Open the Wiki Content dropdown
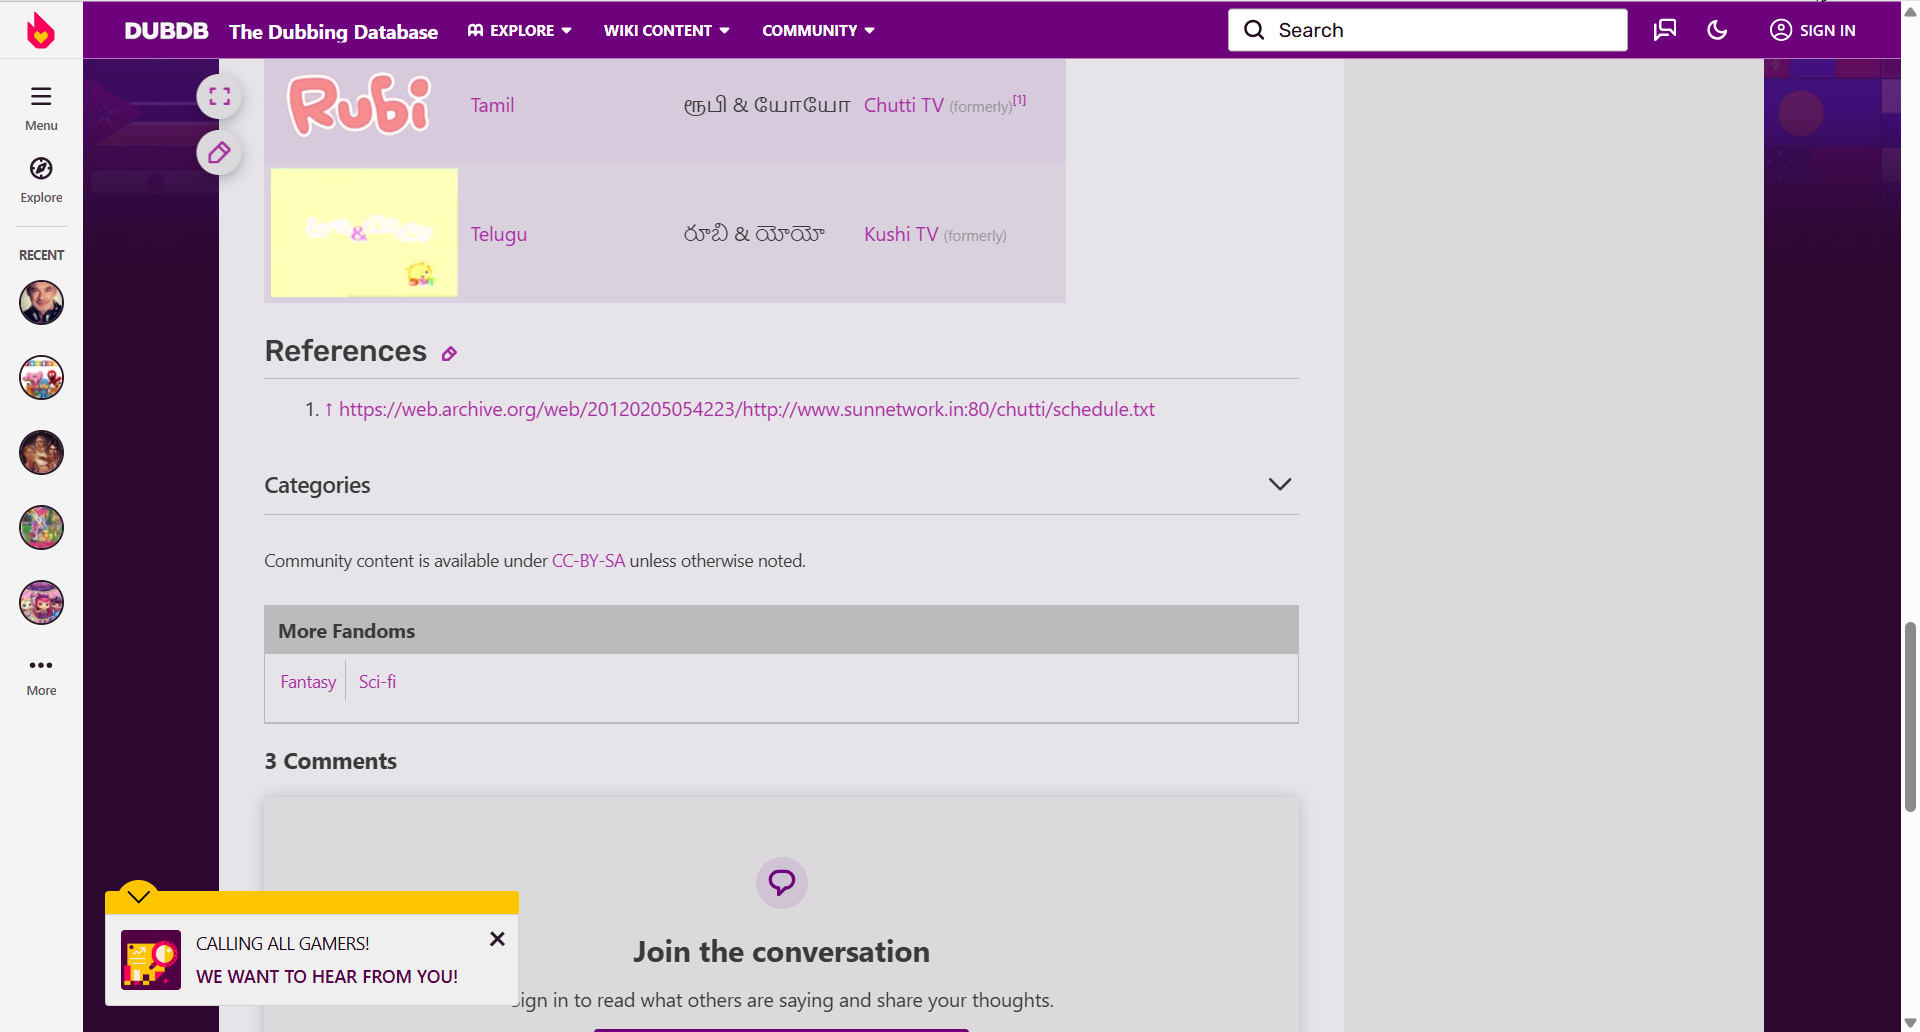Image resolution: width=1920 pixels, height=1032 pixels. tap(666, 31)
